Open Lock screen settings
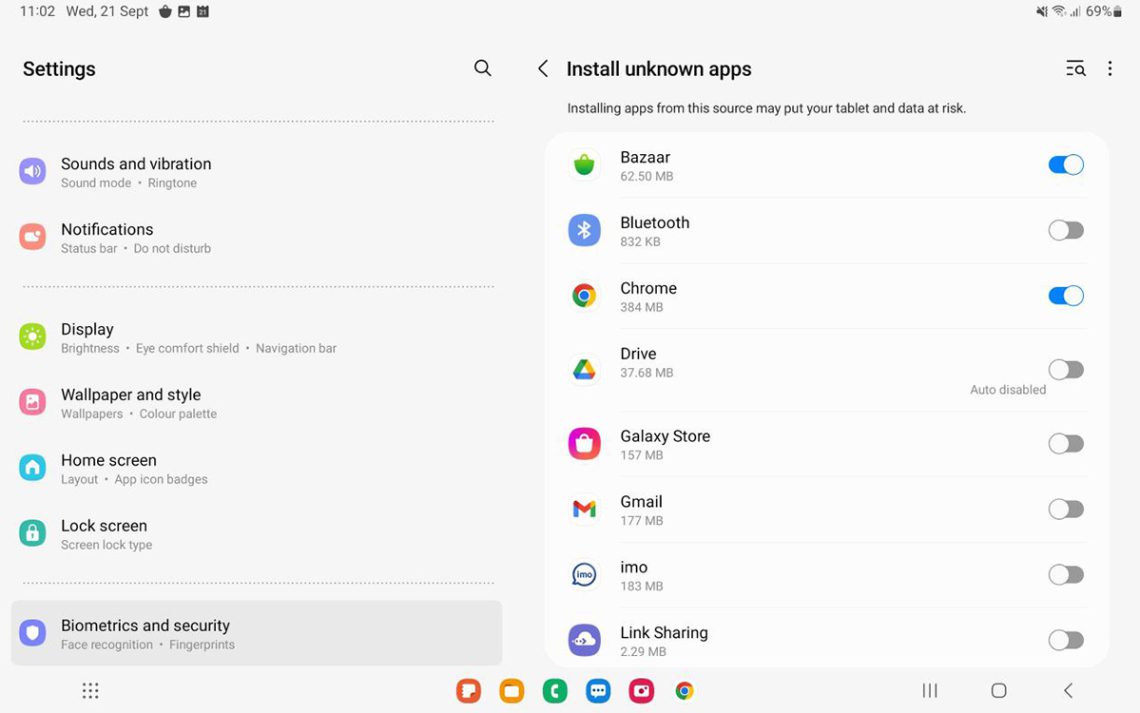Viewport: 1140px width, 713px height. [x=104, y=534]
